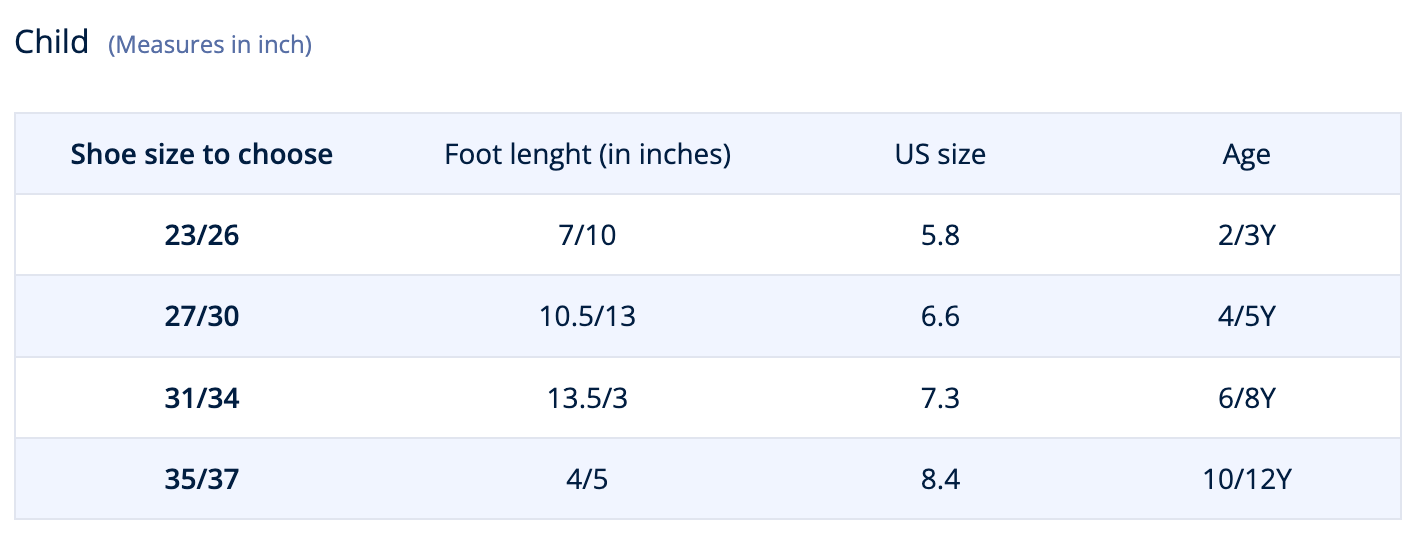Click the 10/12Y age cell
Image resolution: width=1418 pixels, height=538 pixels.
pos(1246,479)
